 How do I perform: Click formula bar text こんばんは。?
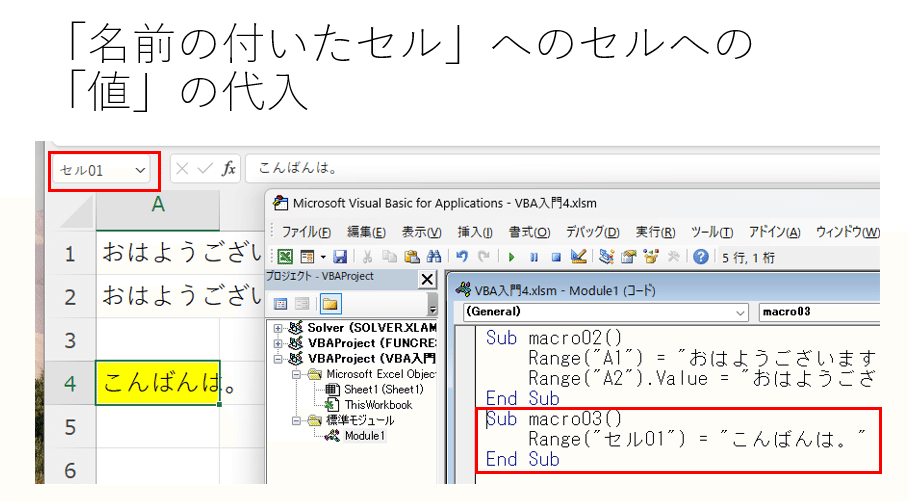click(298, 168)
